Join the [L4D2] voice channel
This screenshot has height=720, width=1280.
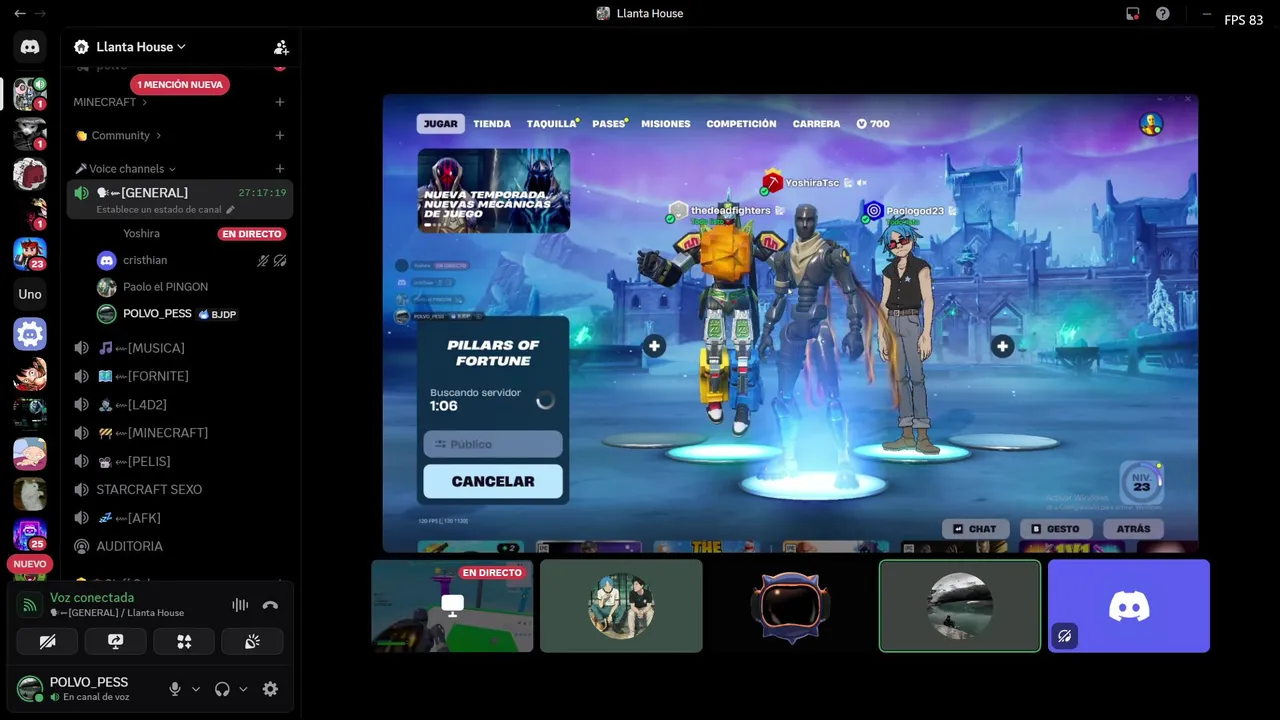point(180,405)
